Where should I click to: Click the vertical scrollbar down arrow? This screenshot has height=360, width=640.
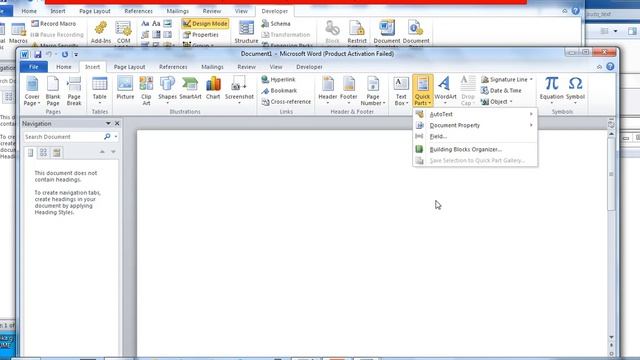tap(611, 337)
